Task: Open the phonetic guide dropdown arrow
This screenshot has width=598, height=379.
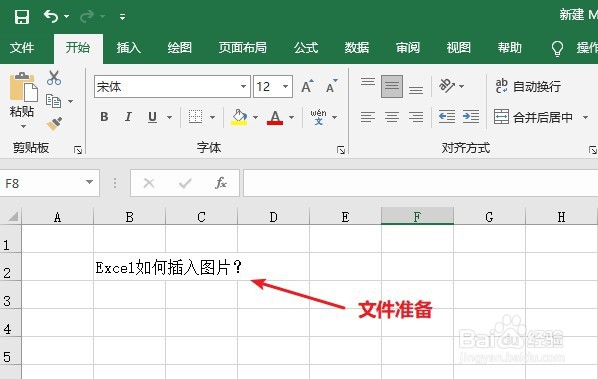Action: tap(334, 117)
